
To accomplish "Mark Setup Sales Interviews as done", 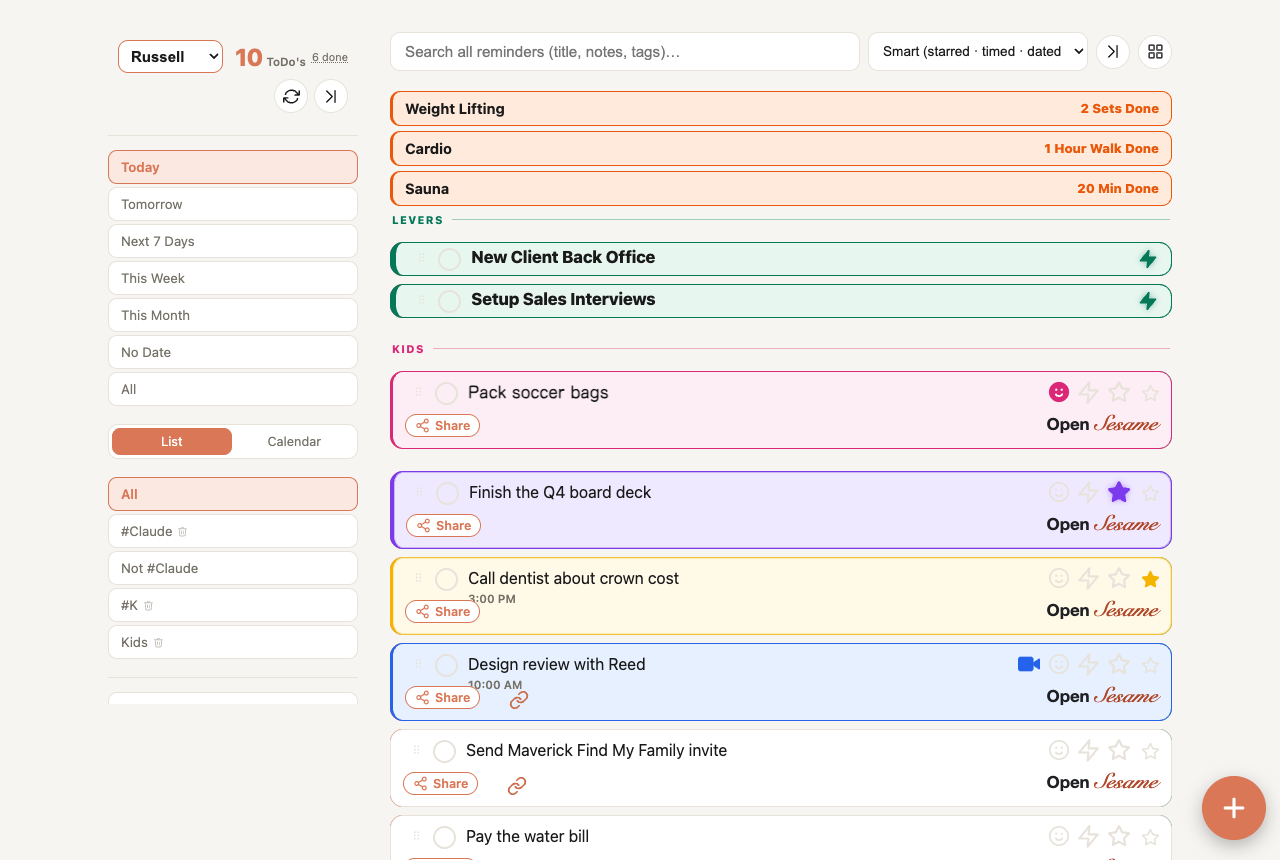I will click(450, 301).
